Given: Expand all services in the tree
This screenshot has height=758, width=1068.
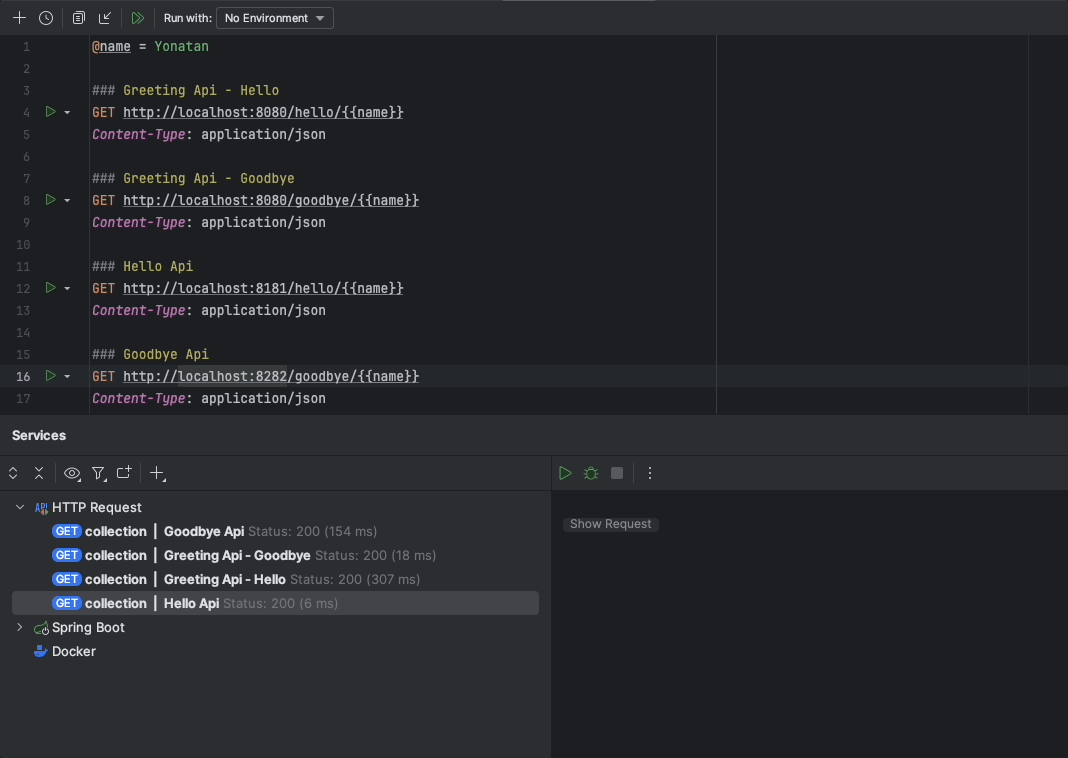Looking at the screenshot, I should tap(13, 473).
